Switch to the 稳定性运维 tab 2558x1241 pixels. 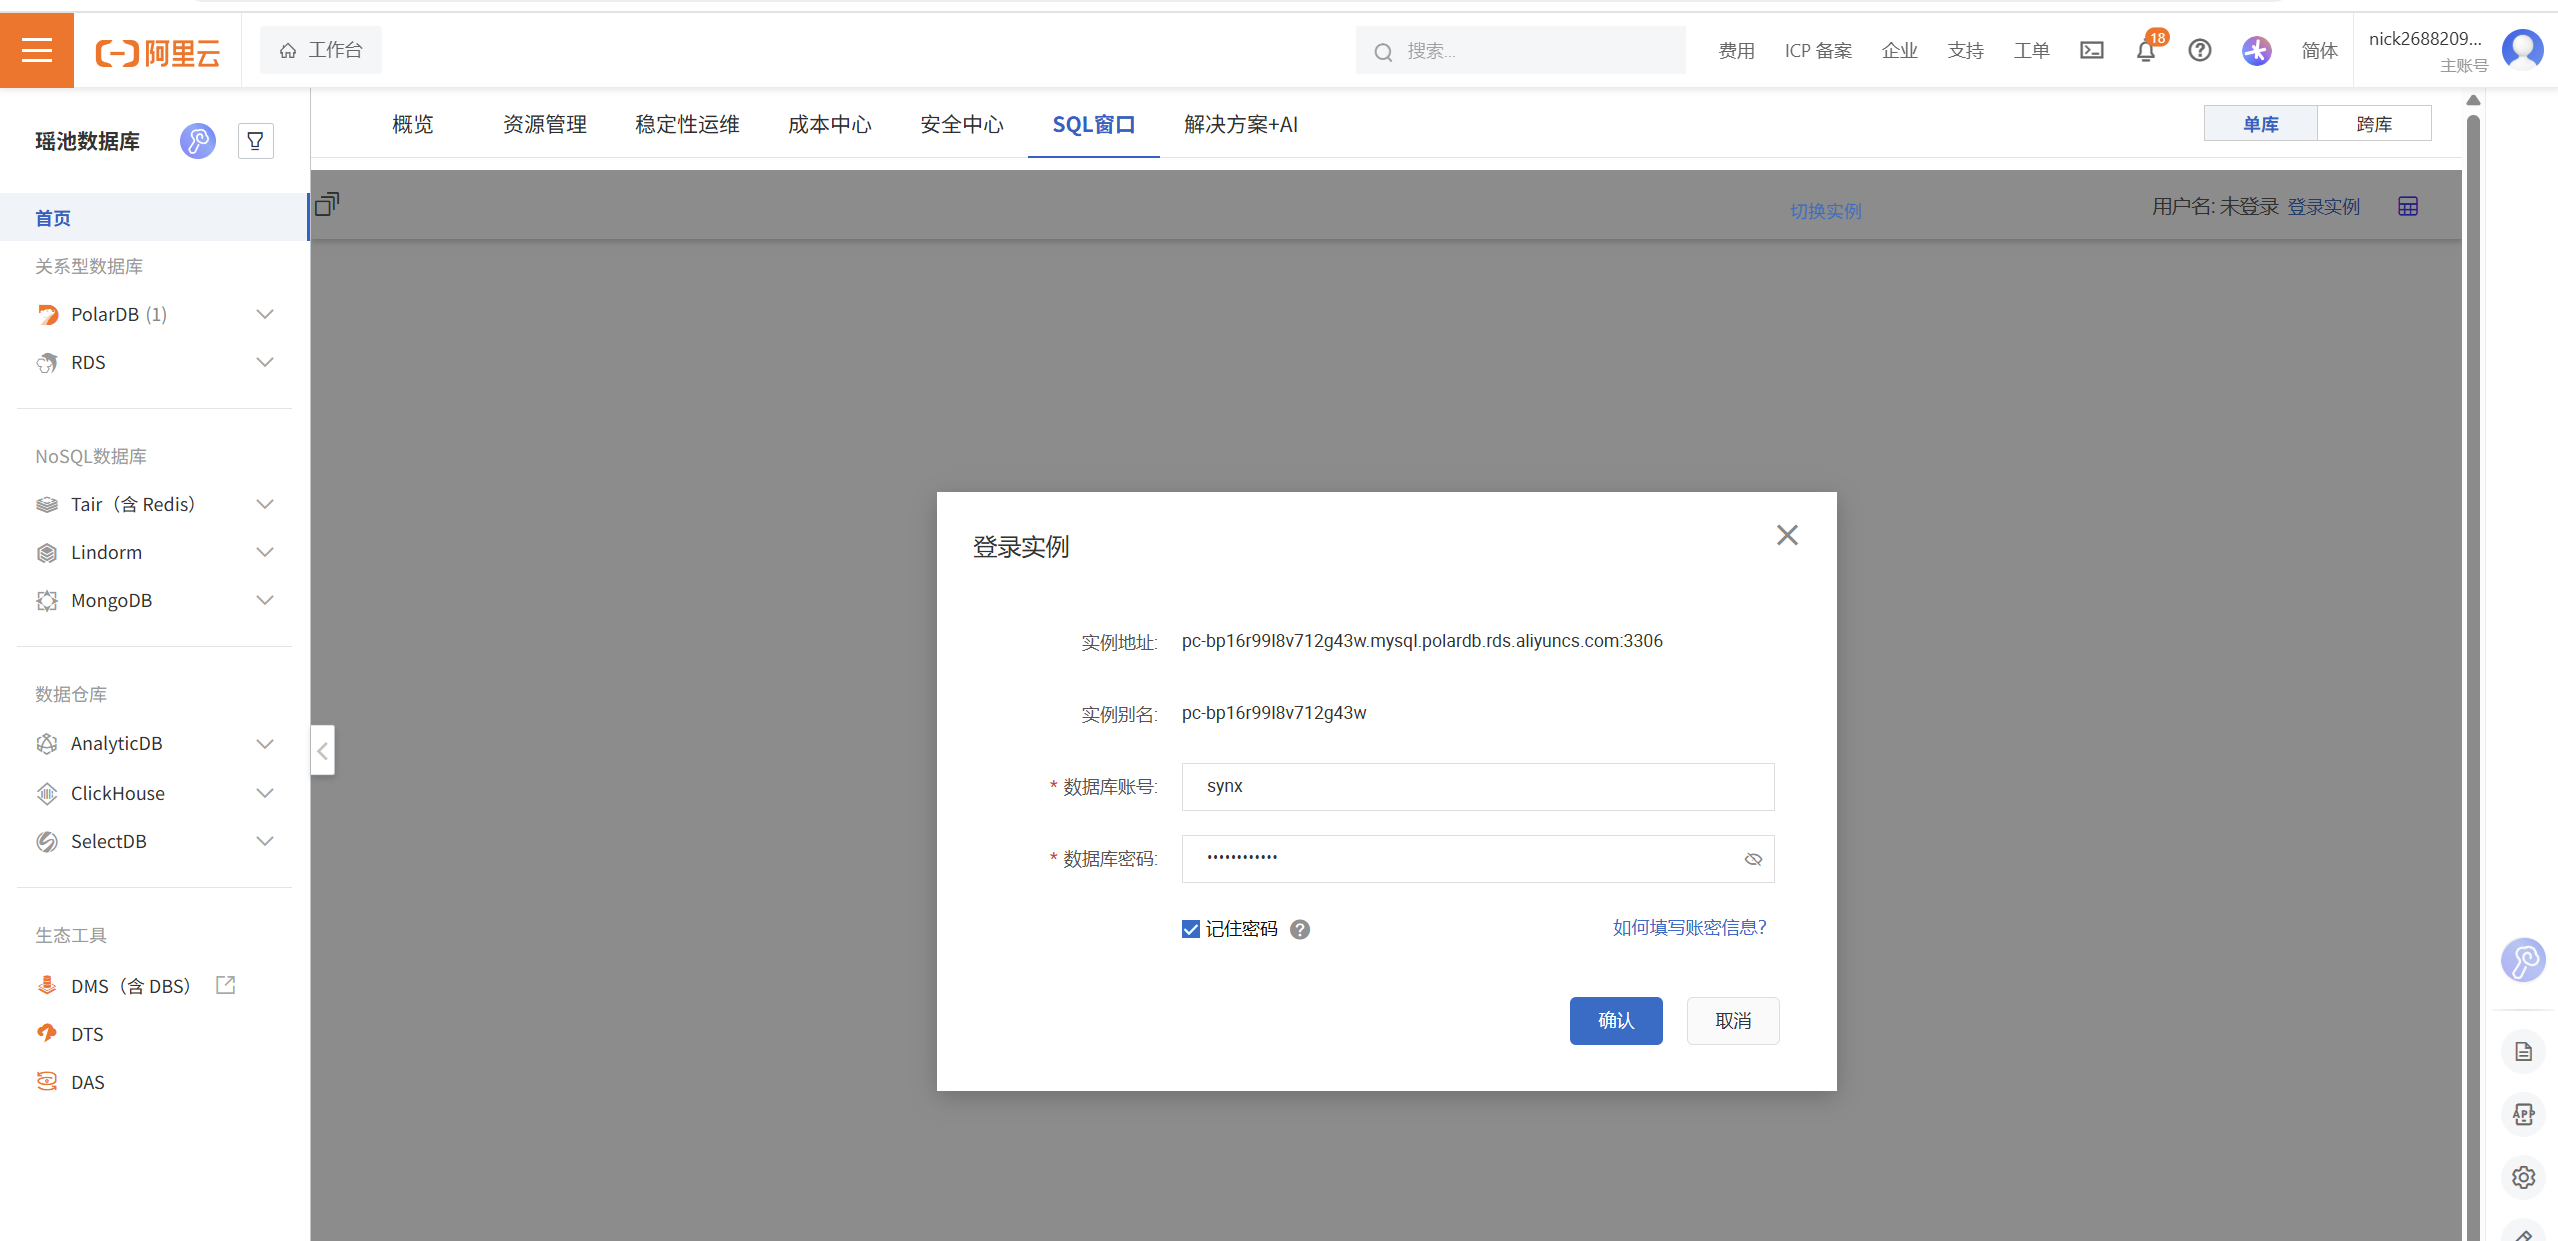687,124
